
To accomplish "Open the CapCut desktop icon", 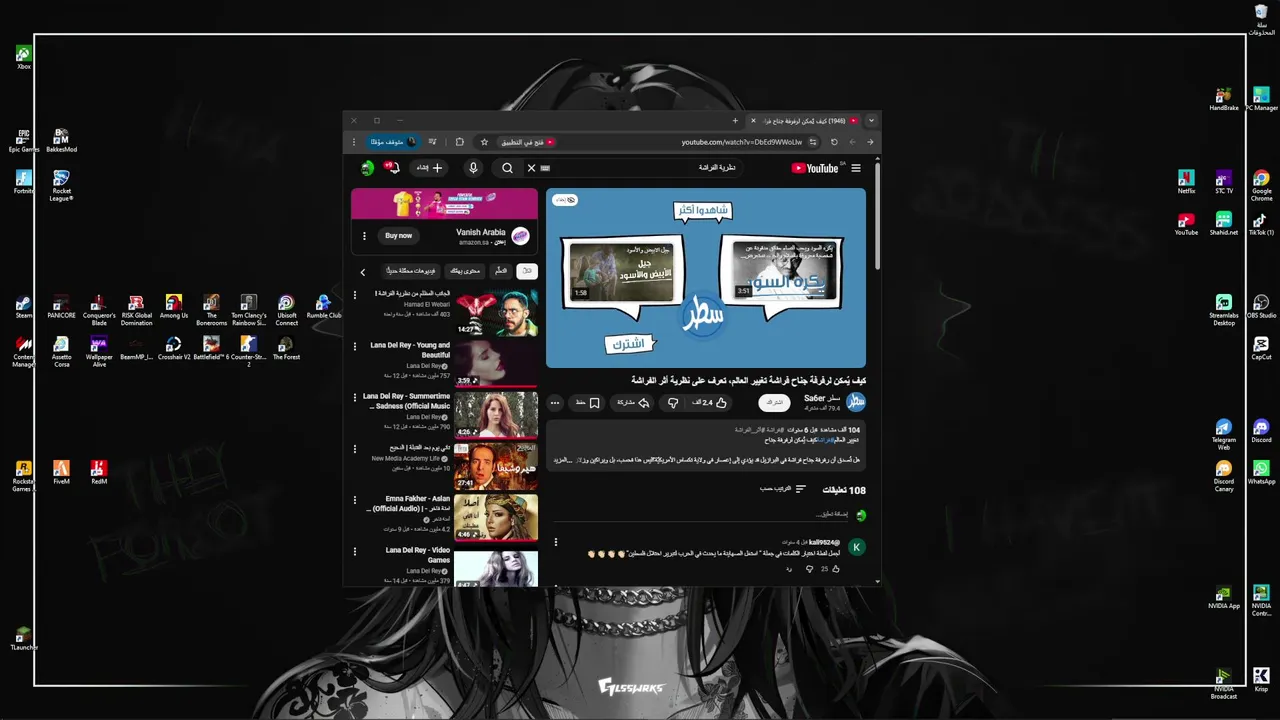I will point(1261,348).
